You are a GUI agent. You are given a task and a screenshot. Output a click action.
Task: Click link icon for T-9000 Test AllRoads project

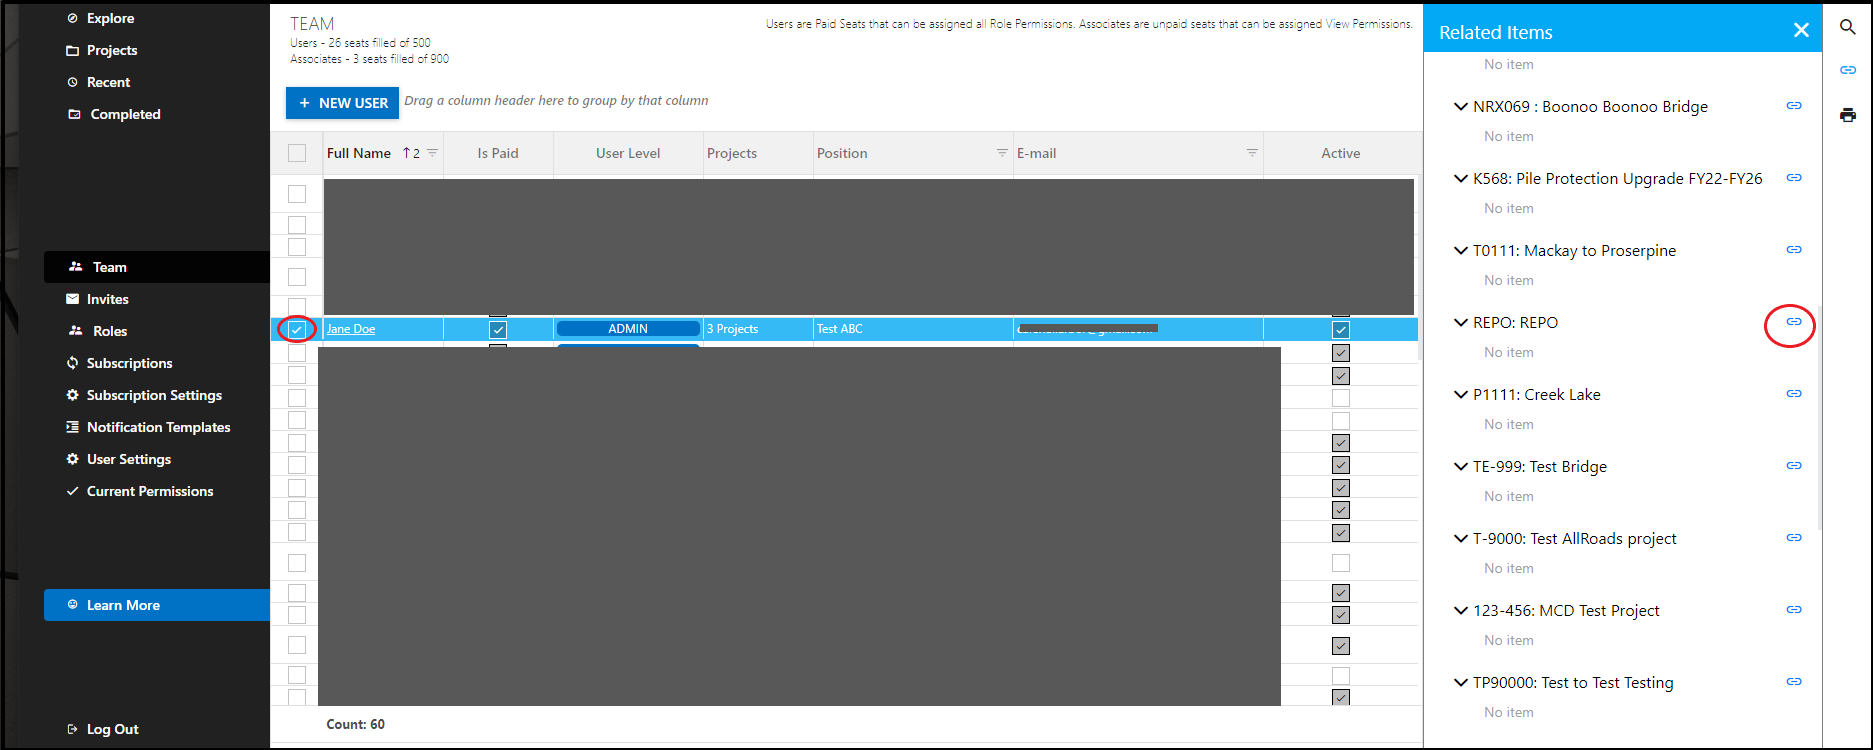(x=1794, y=538)
